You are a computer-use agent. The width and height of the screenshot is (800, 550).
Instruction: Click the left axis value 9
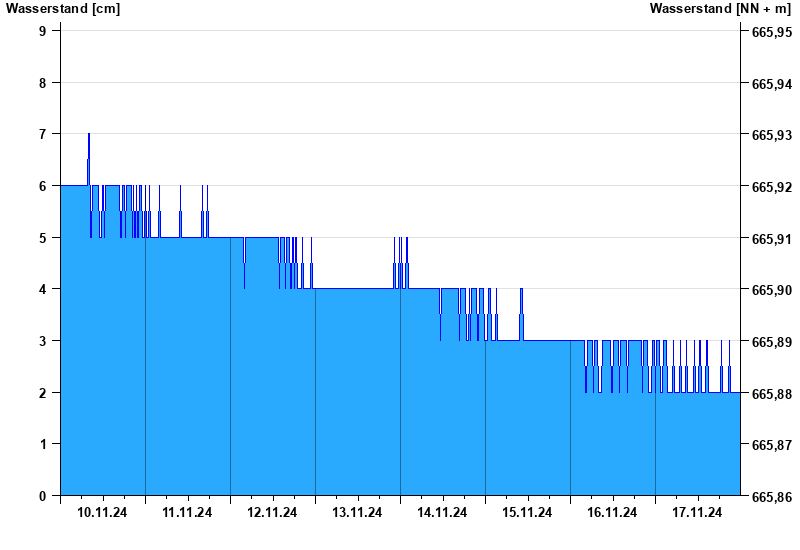pyautogui.click(x=43, y=31)
